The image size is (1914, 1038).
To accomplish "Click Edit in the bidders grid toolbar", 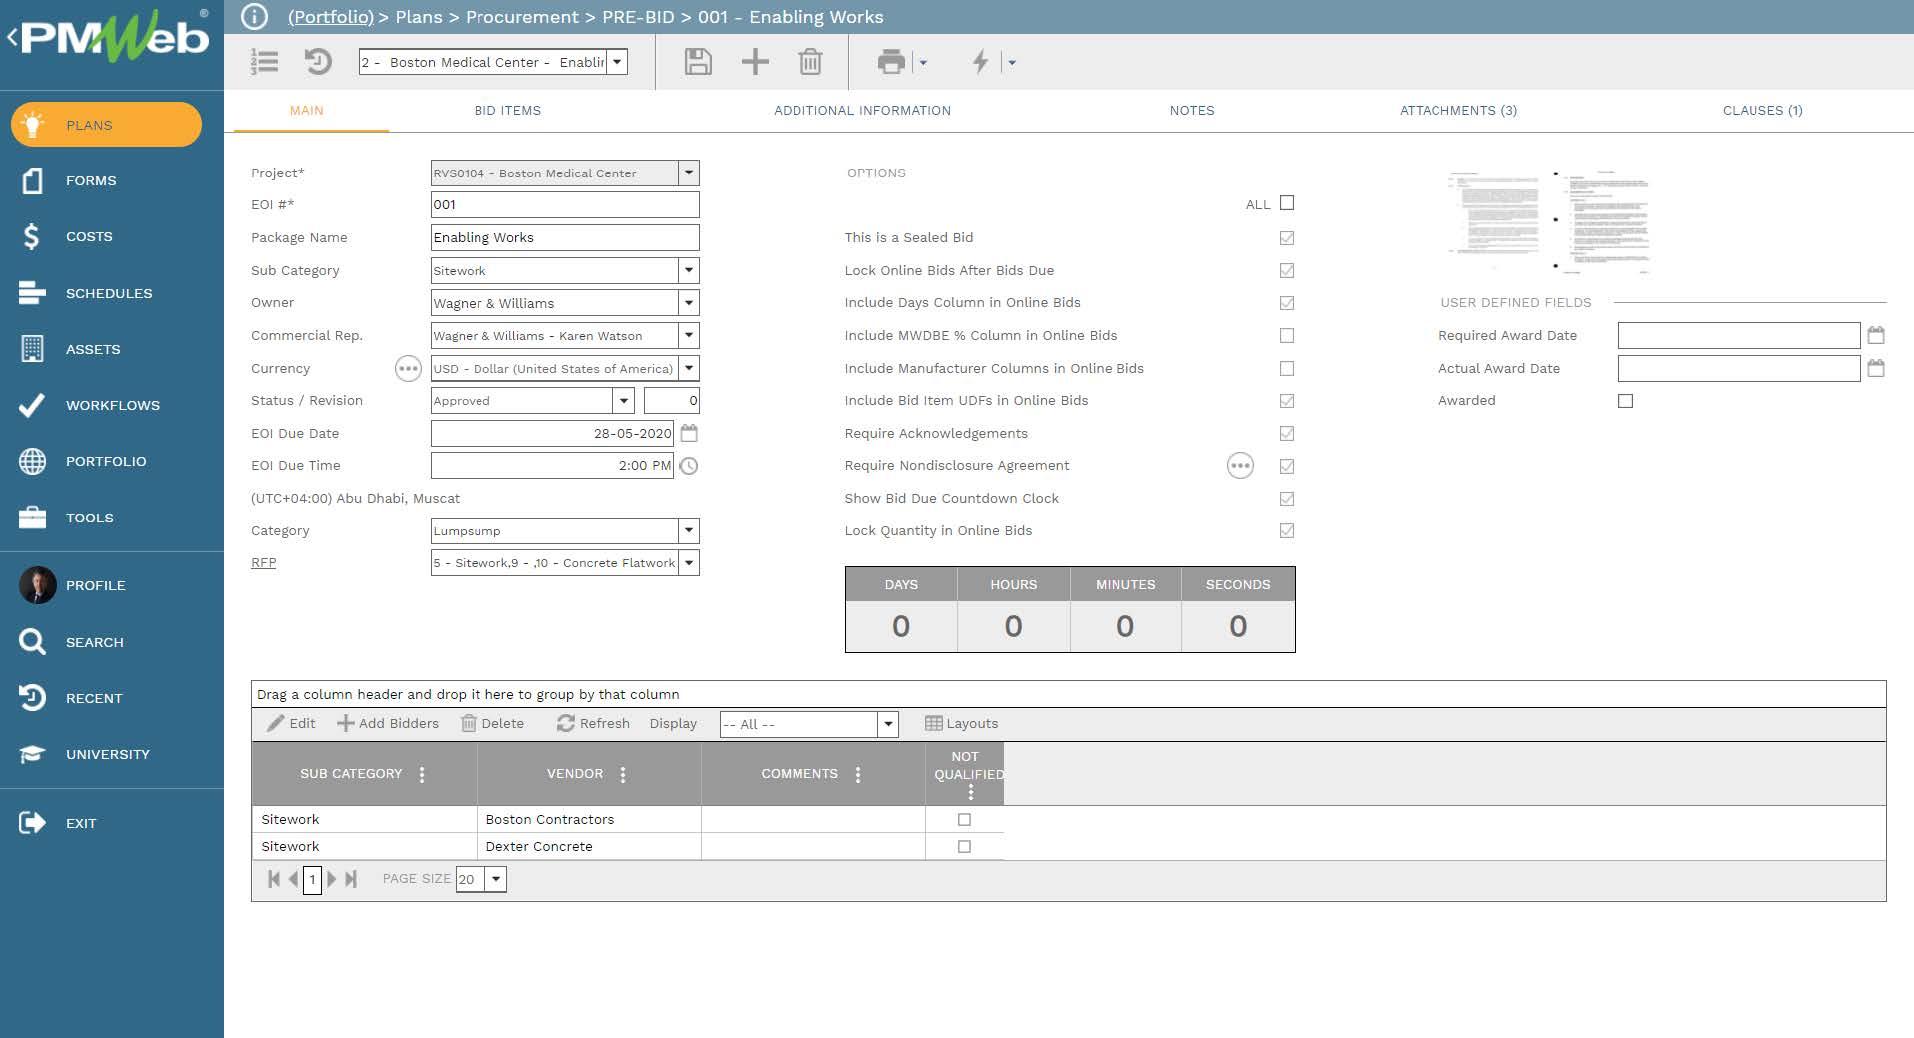I will [x=291, y=723].
